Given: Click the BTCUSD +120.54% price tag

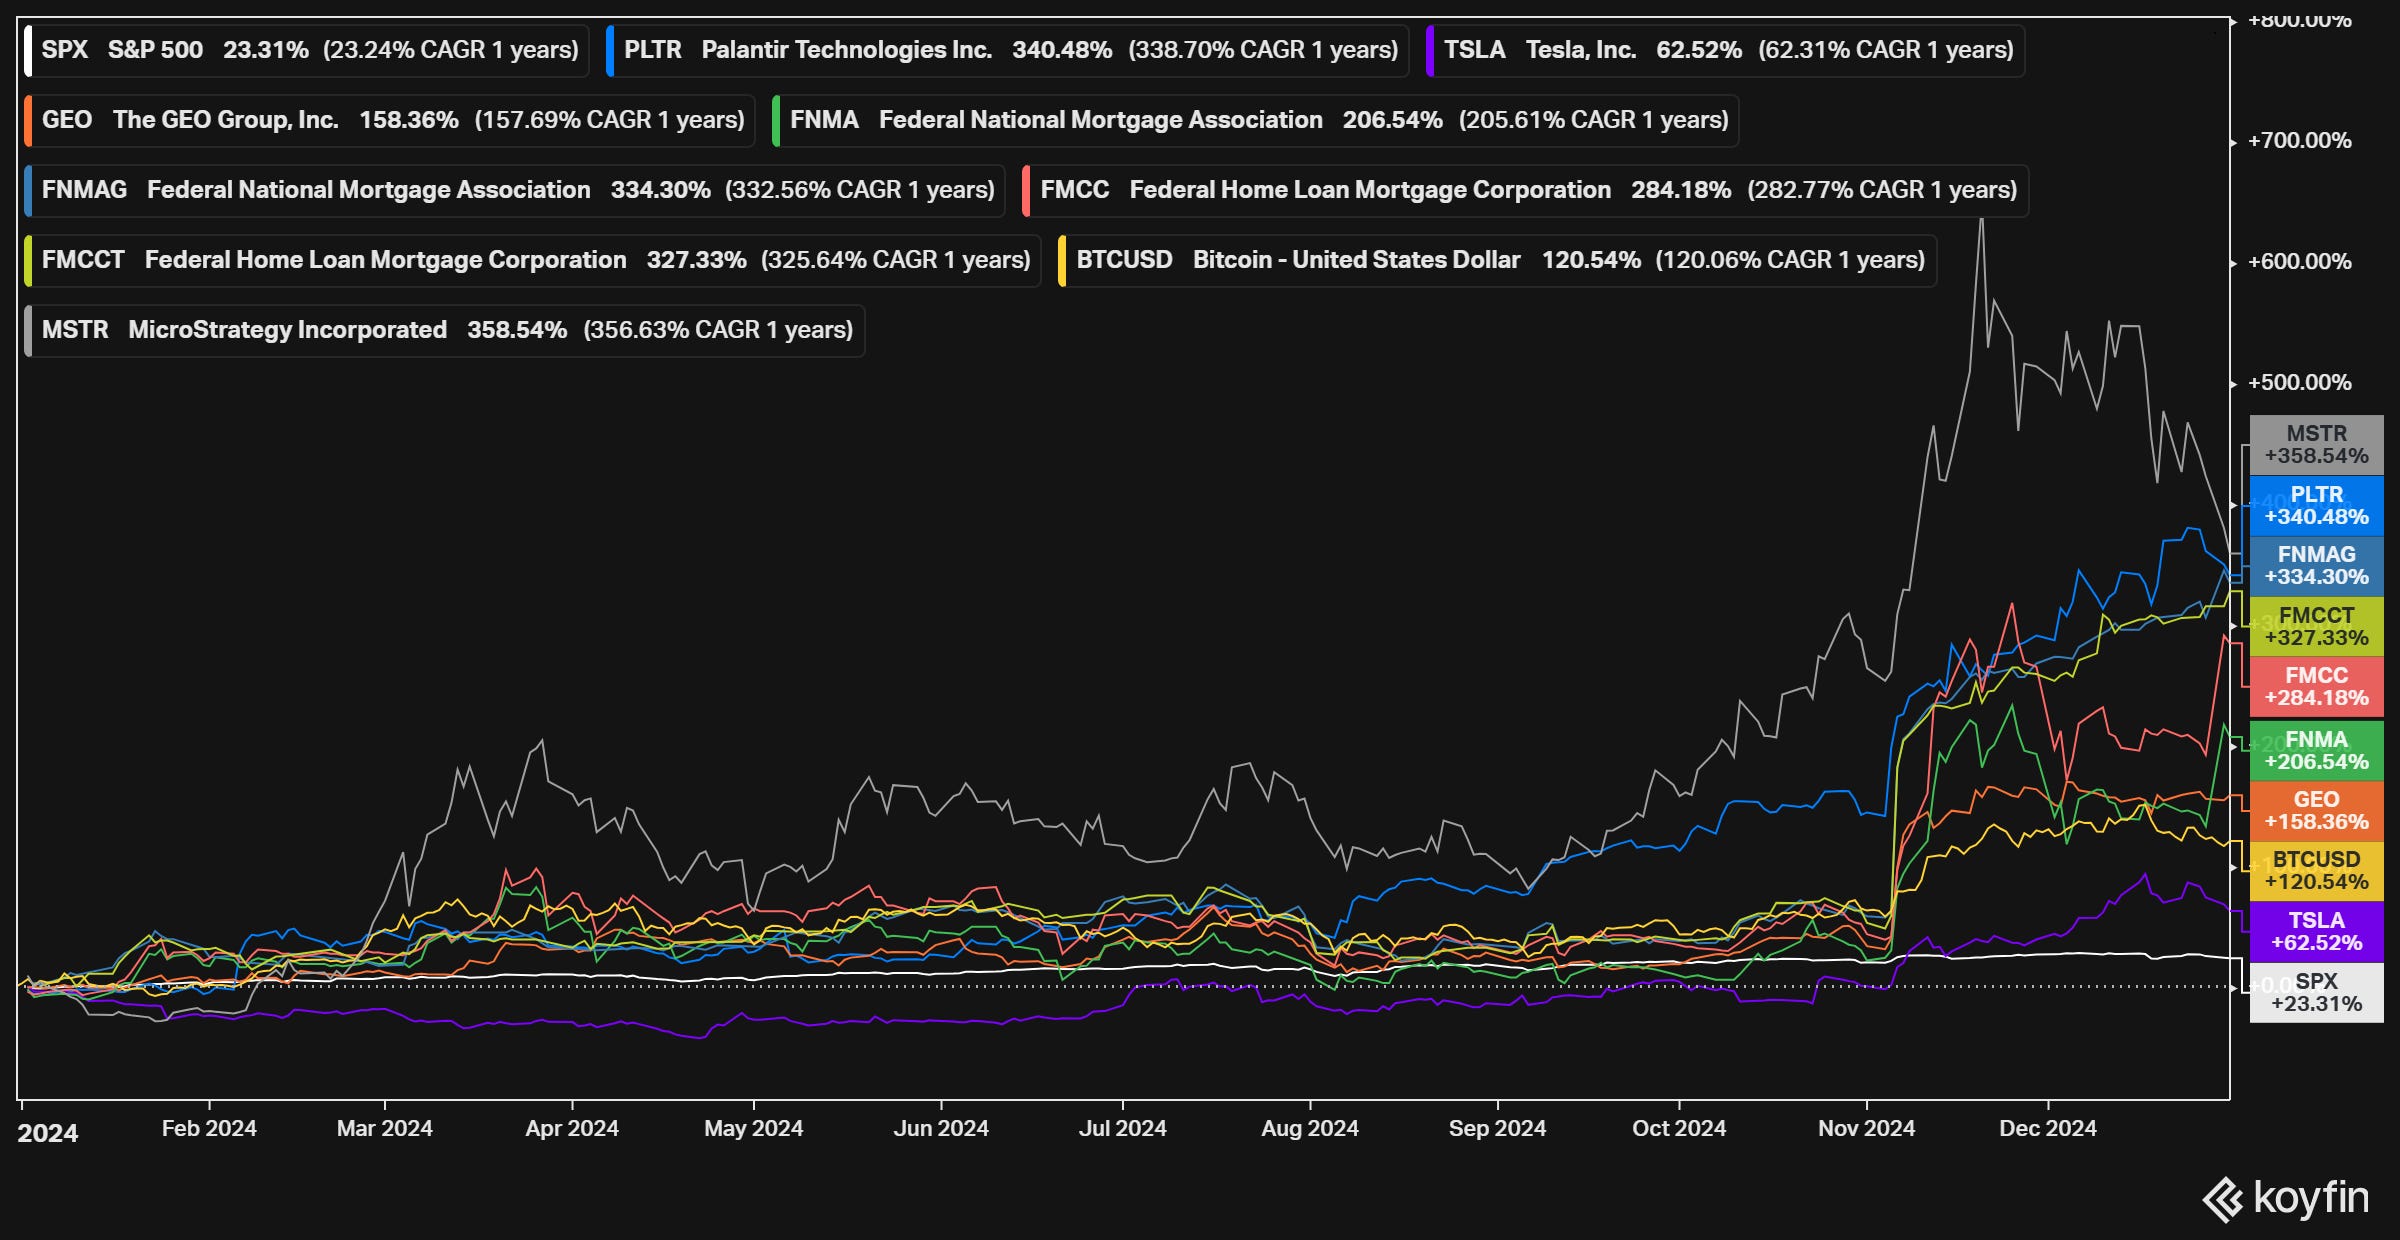Looking at the screenshot, I should click(x=2316, y=871).
